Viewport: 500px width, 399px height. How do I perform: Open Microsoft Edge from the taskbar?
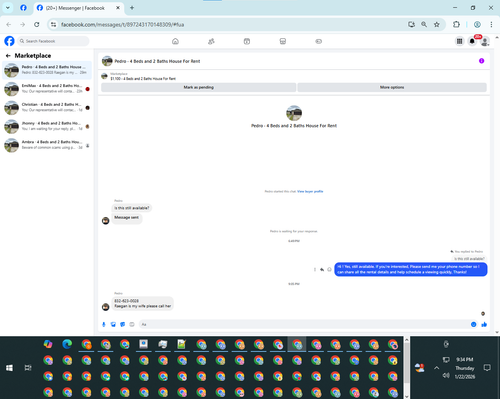(x=67, y=344)
